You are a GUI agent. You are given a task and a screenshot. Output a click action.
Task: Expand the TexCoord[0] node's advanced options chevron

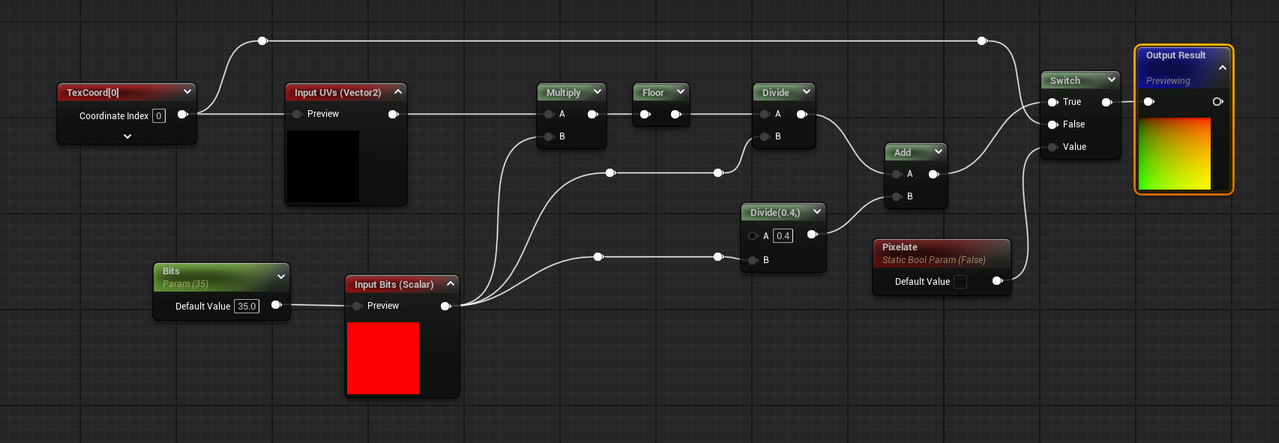(127, 136)
